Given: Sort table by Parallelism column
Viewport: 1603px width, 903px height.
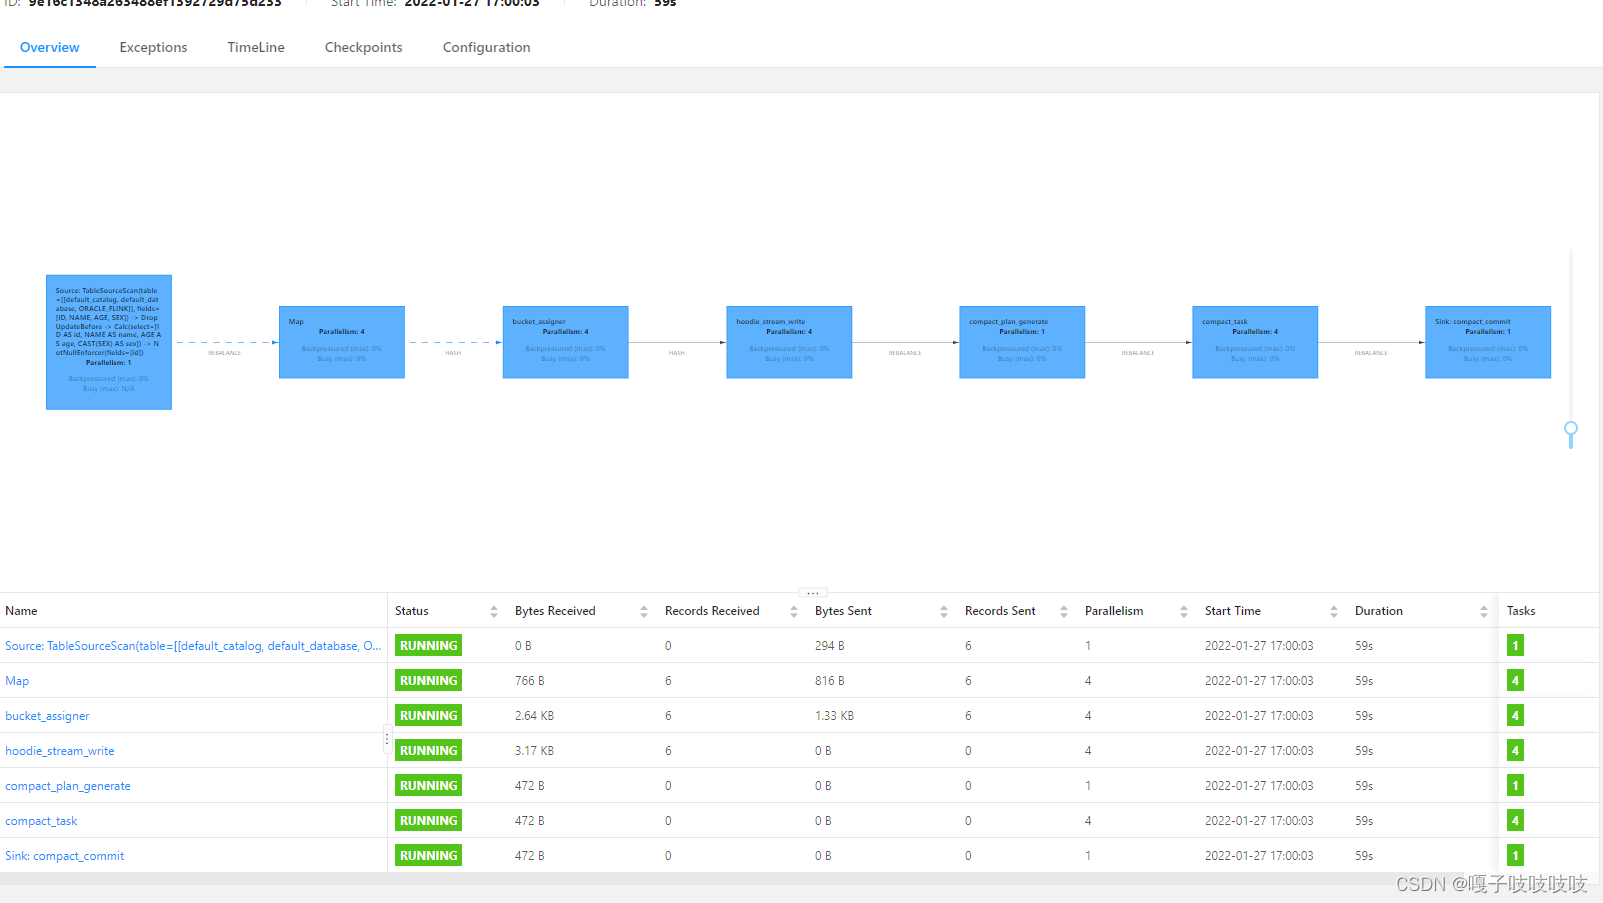Looking at the screenshot, I should coord(1183,611).
